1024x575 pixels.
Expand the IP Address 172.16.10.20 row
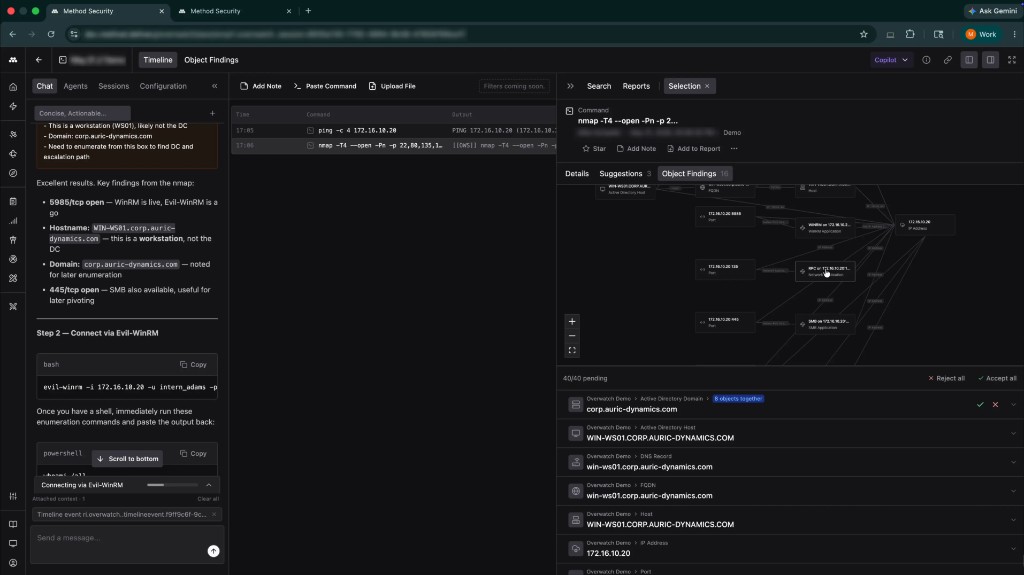point(1014,548)
